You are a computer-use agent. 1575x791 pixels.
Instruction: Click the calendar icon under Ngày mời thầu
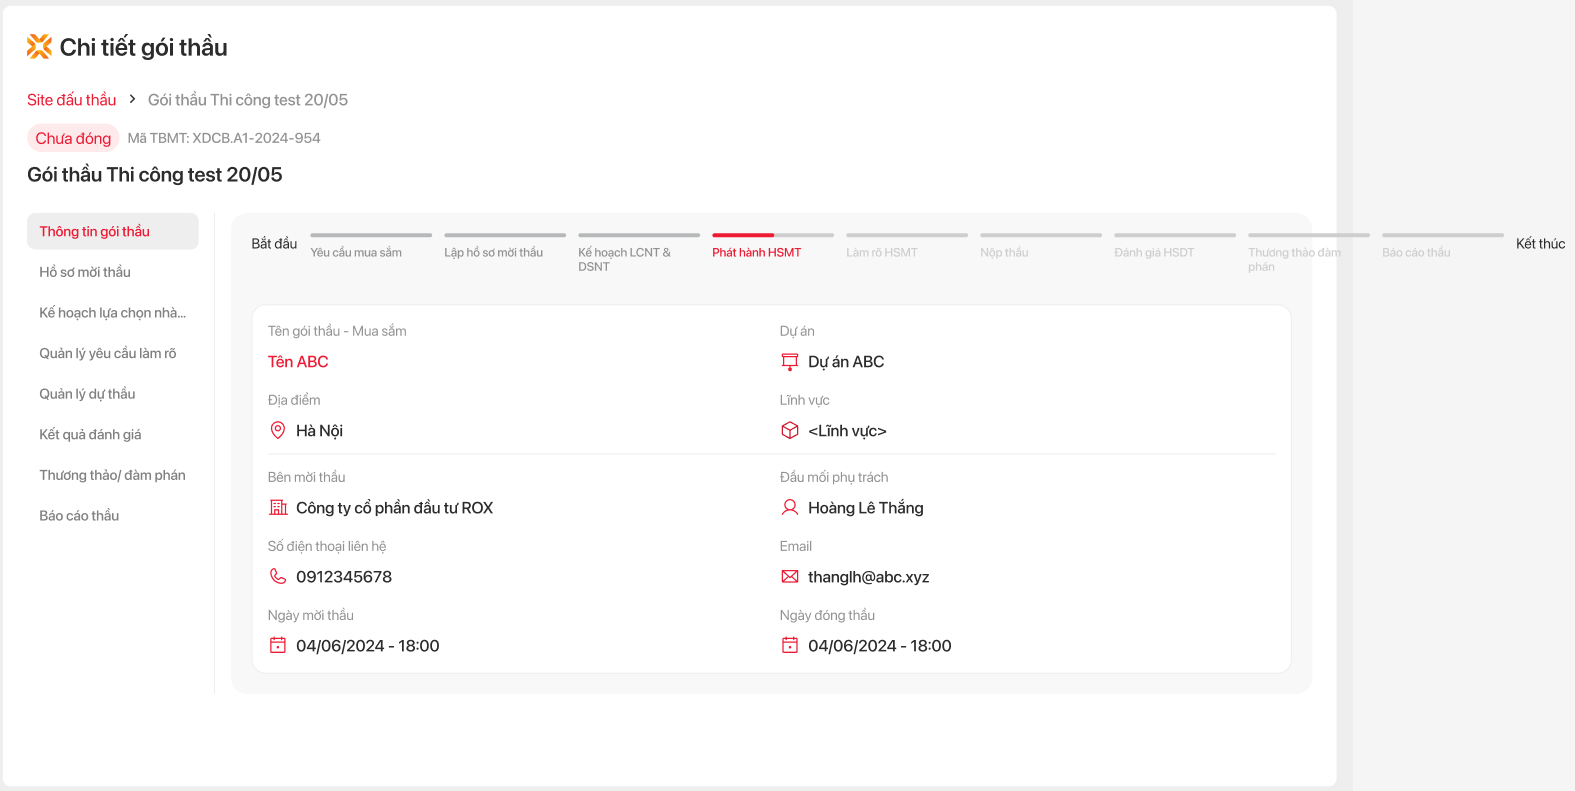coord(278,646)
